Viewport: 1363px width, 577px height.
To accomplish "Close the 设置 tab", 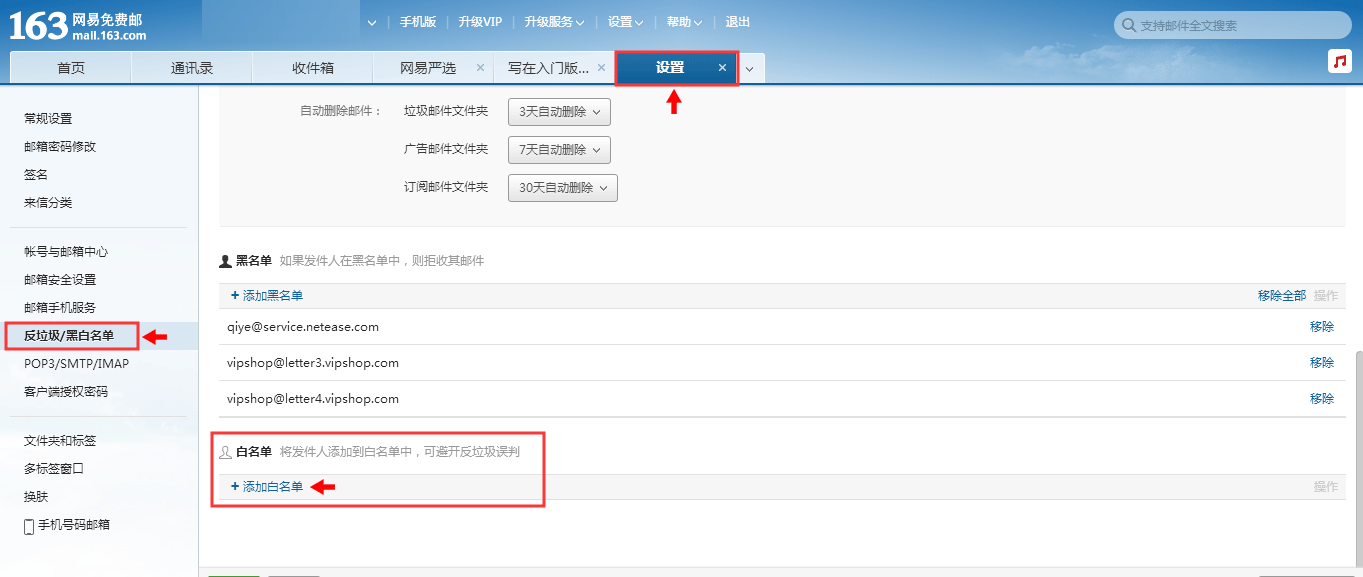I will 722,68.
